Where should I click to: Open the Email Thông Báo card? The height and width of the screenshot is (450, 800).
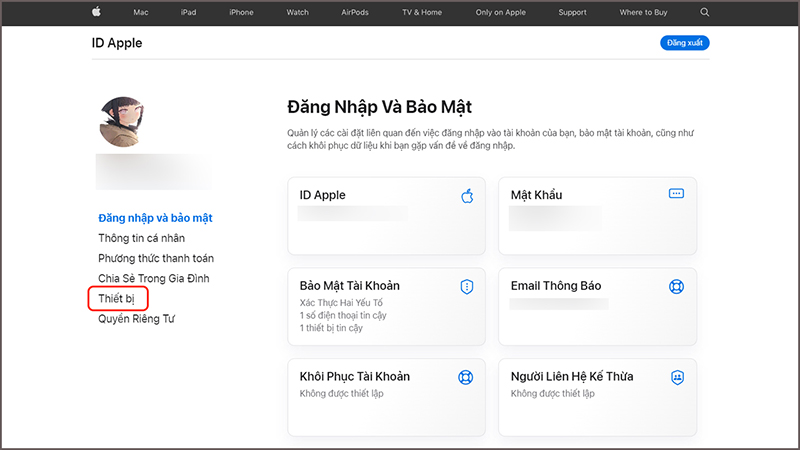pos(597,307)
